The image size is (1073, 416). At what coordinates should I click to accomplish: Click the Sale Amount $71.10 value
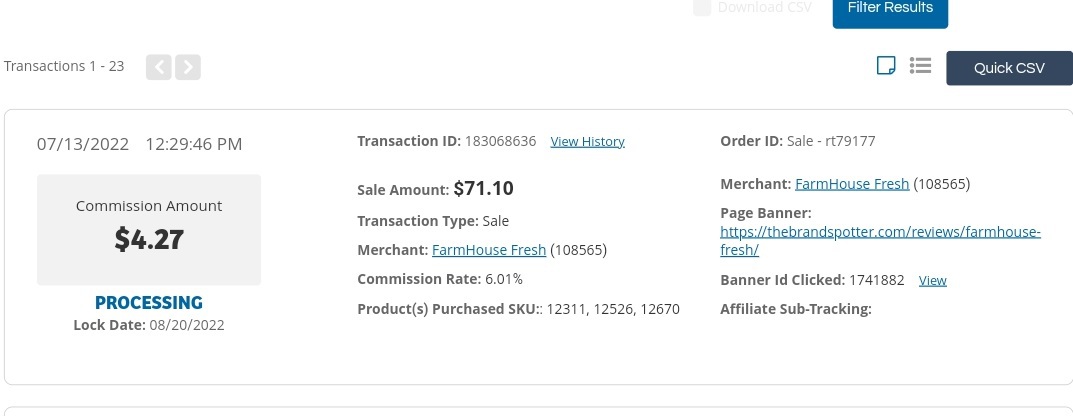click(x=483, y=188)
